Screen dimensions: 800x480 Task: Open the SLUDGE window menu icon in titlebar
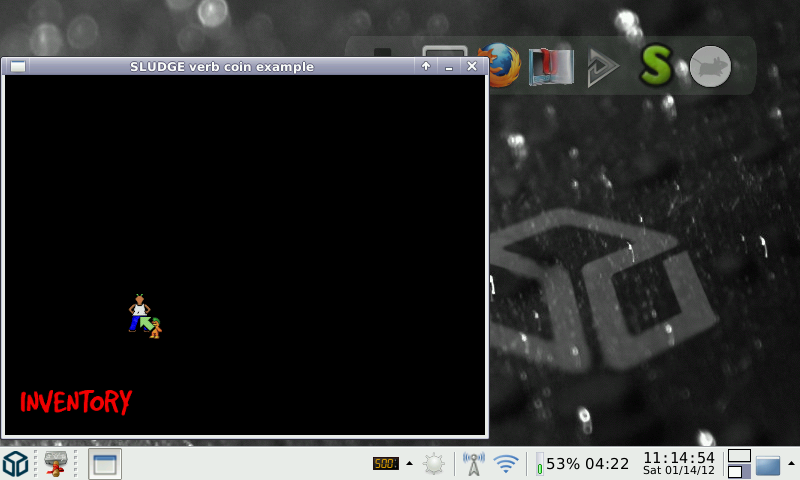[x=18, y=67]
